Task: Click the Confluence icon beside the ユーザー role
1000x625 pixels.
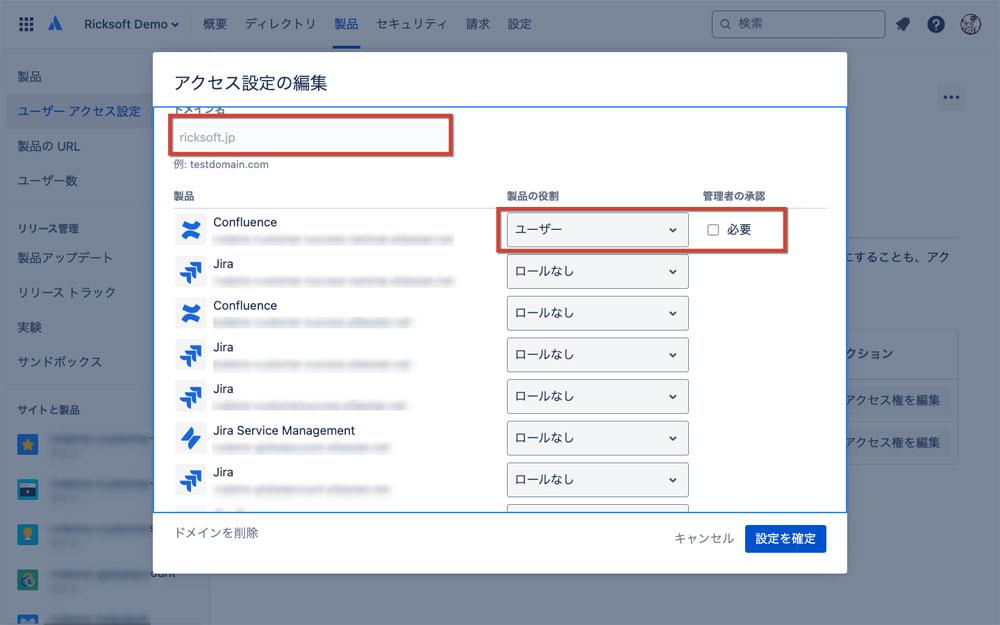Action: 191,230
